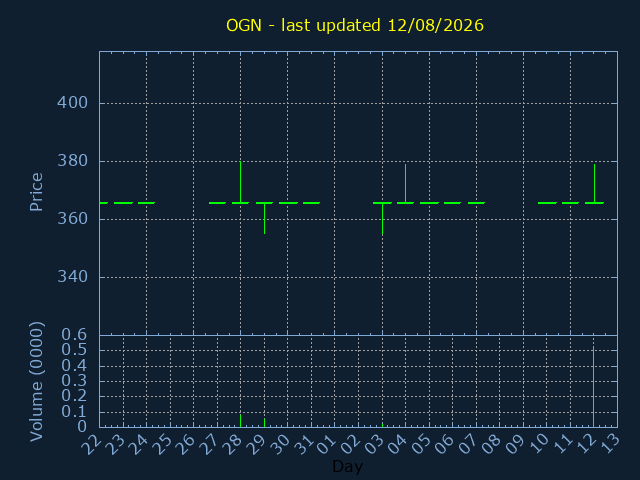640x480 pixels.
Task: Click the upward price wick on day 04
Action: [405, 183]
